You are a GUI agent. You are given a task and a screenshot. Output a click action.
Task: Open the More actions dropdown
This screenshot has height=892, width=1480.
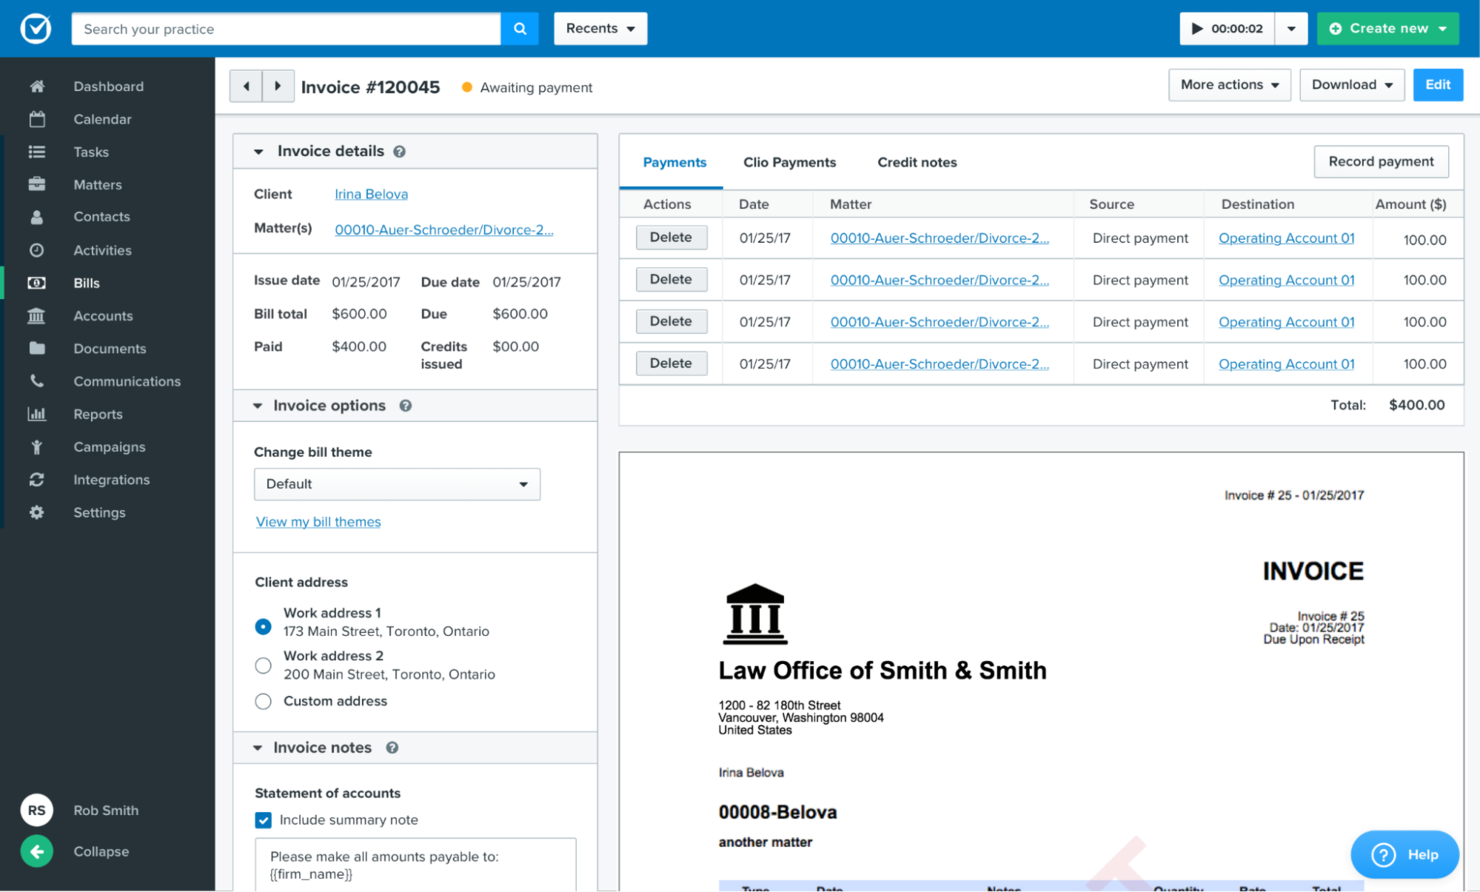1229,85
